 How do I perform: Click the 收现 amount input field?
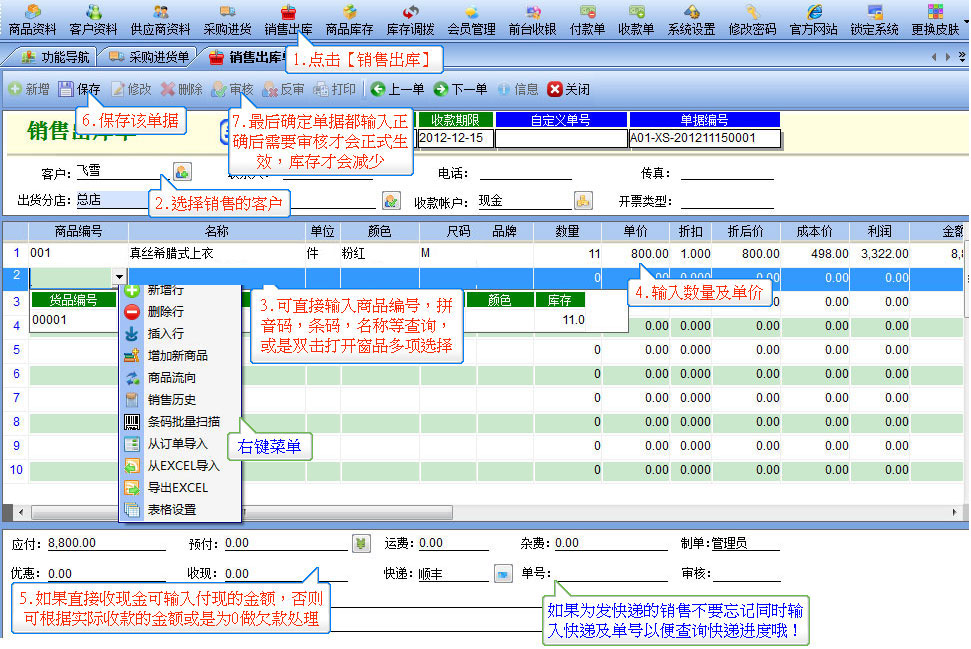pos(270,574)
